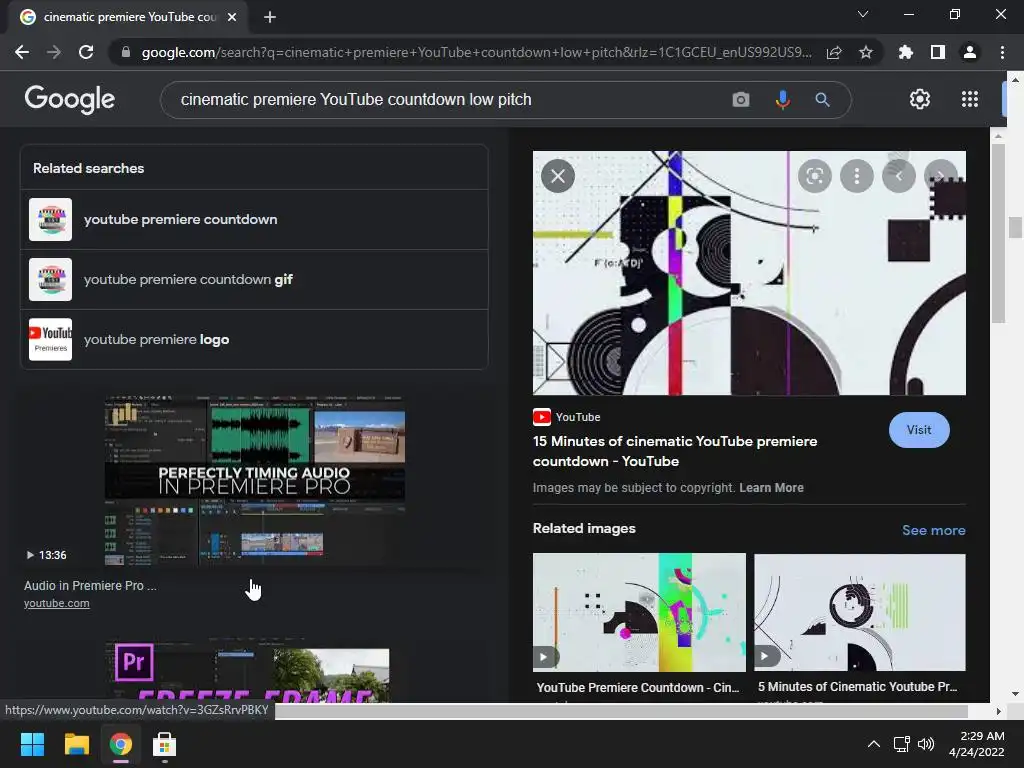Open the large cinematic countdown preview image
Screen dimensions: 1024x768
tap(749, 273)
